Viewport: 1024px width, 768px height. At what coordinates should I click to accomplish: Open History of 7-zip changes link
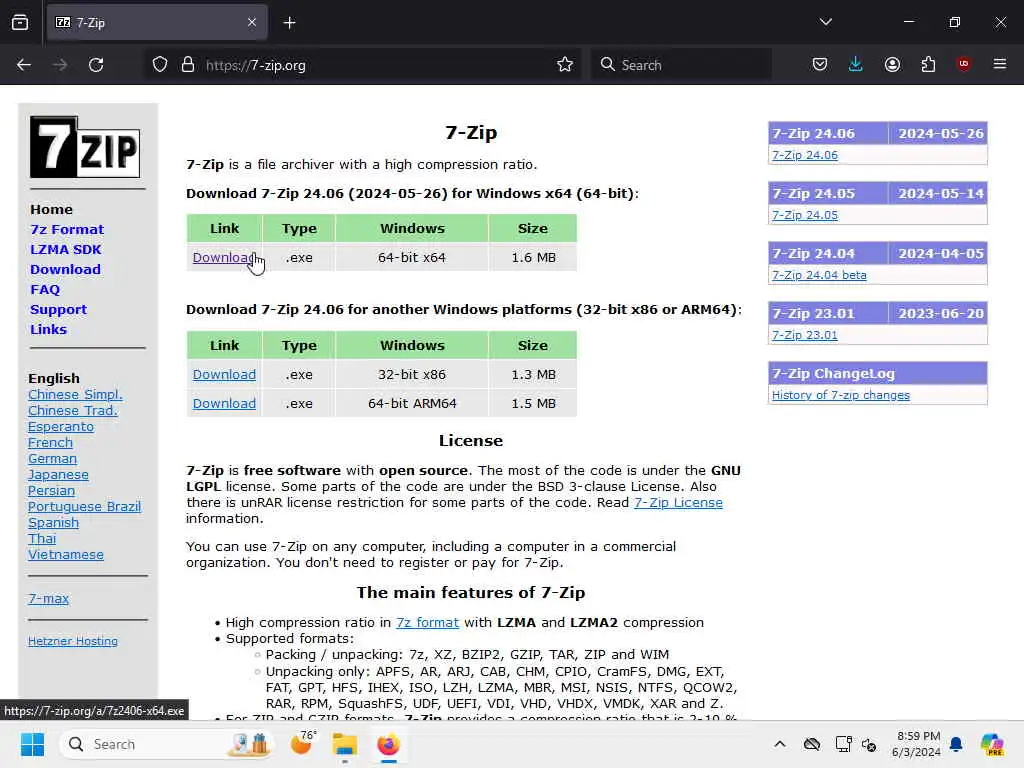pos(840,395)
